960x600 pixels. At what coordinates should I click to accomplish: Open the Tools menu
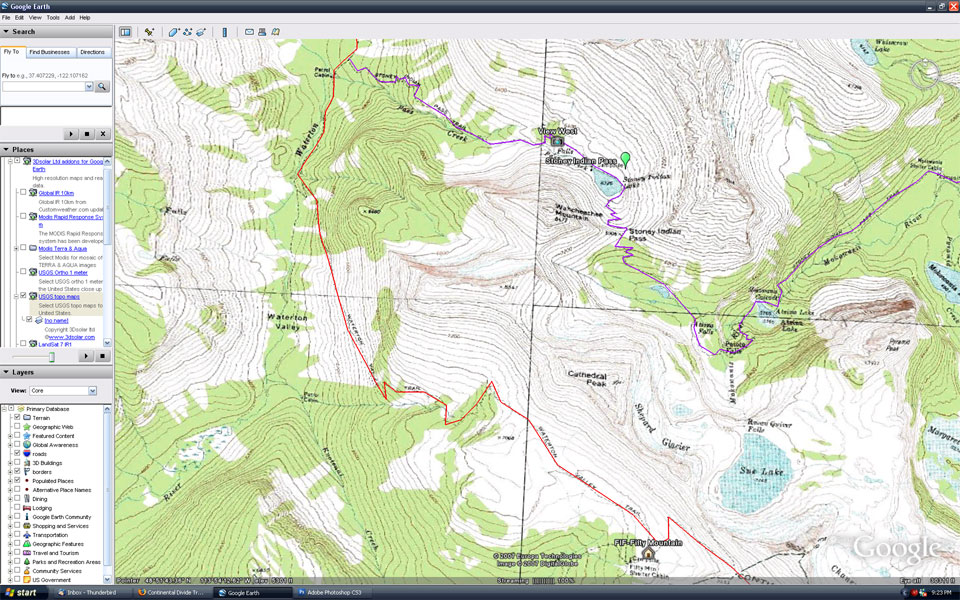click(53, 18)
